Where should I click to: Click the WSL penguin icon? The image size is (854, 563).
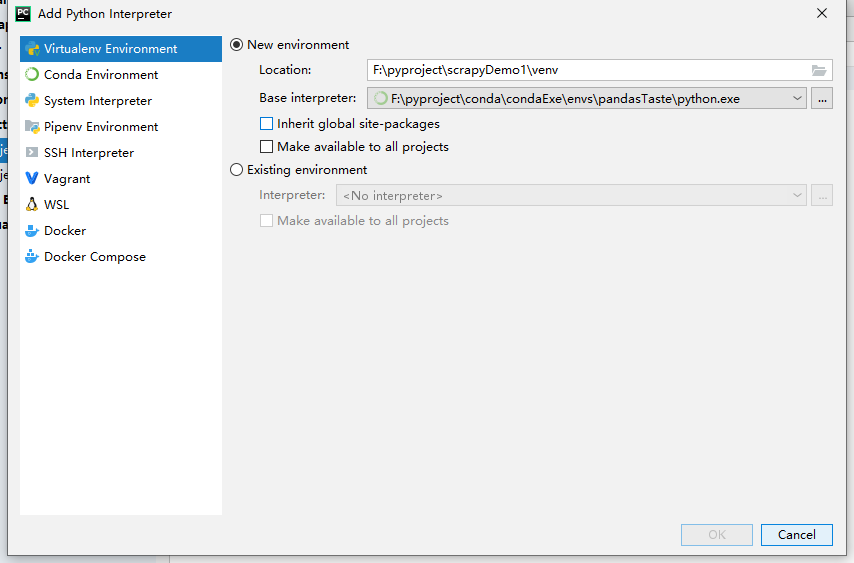[x=32, y=205]
